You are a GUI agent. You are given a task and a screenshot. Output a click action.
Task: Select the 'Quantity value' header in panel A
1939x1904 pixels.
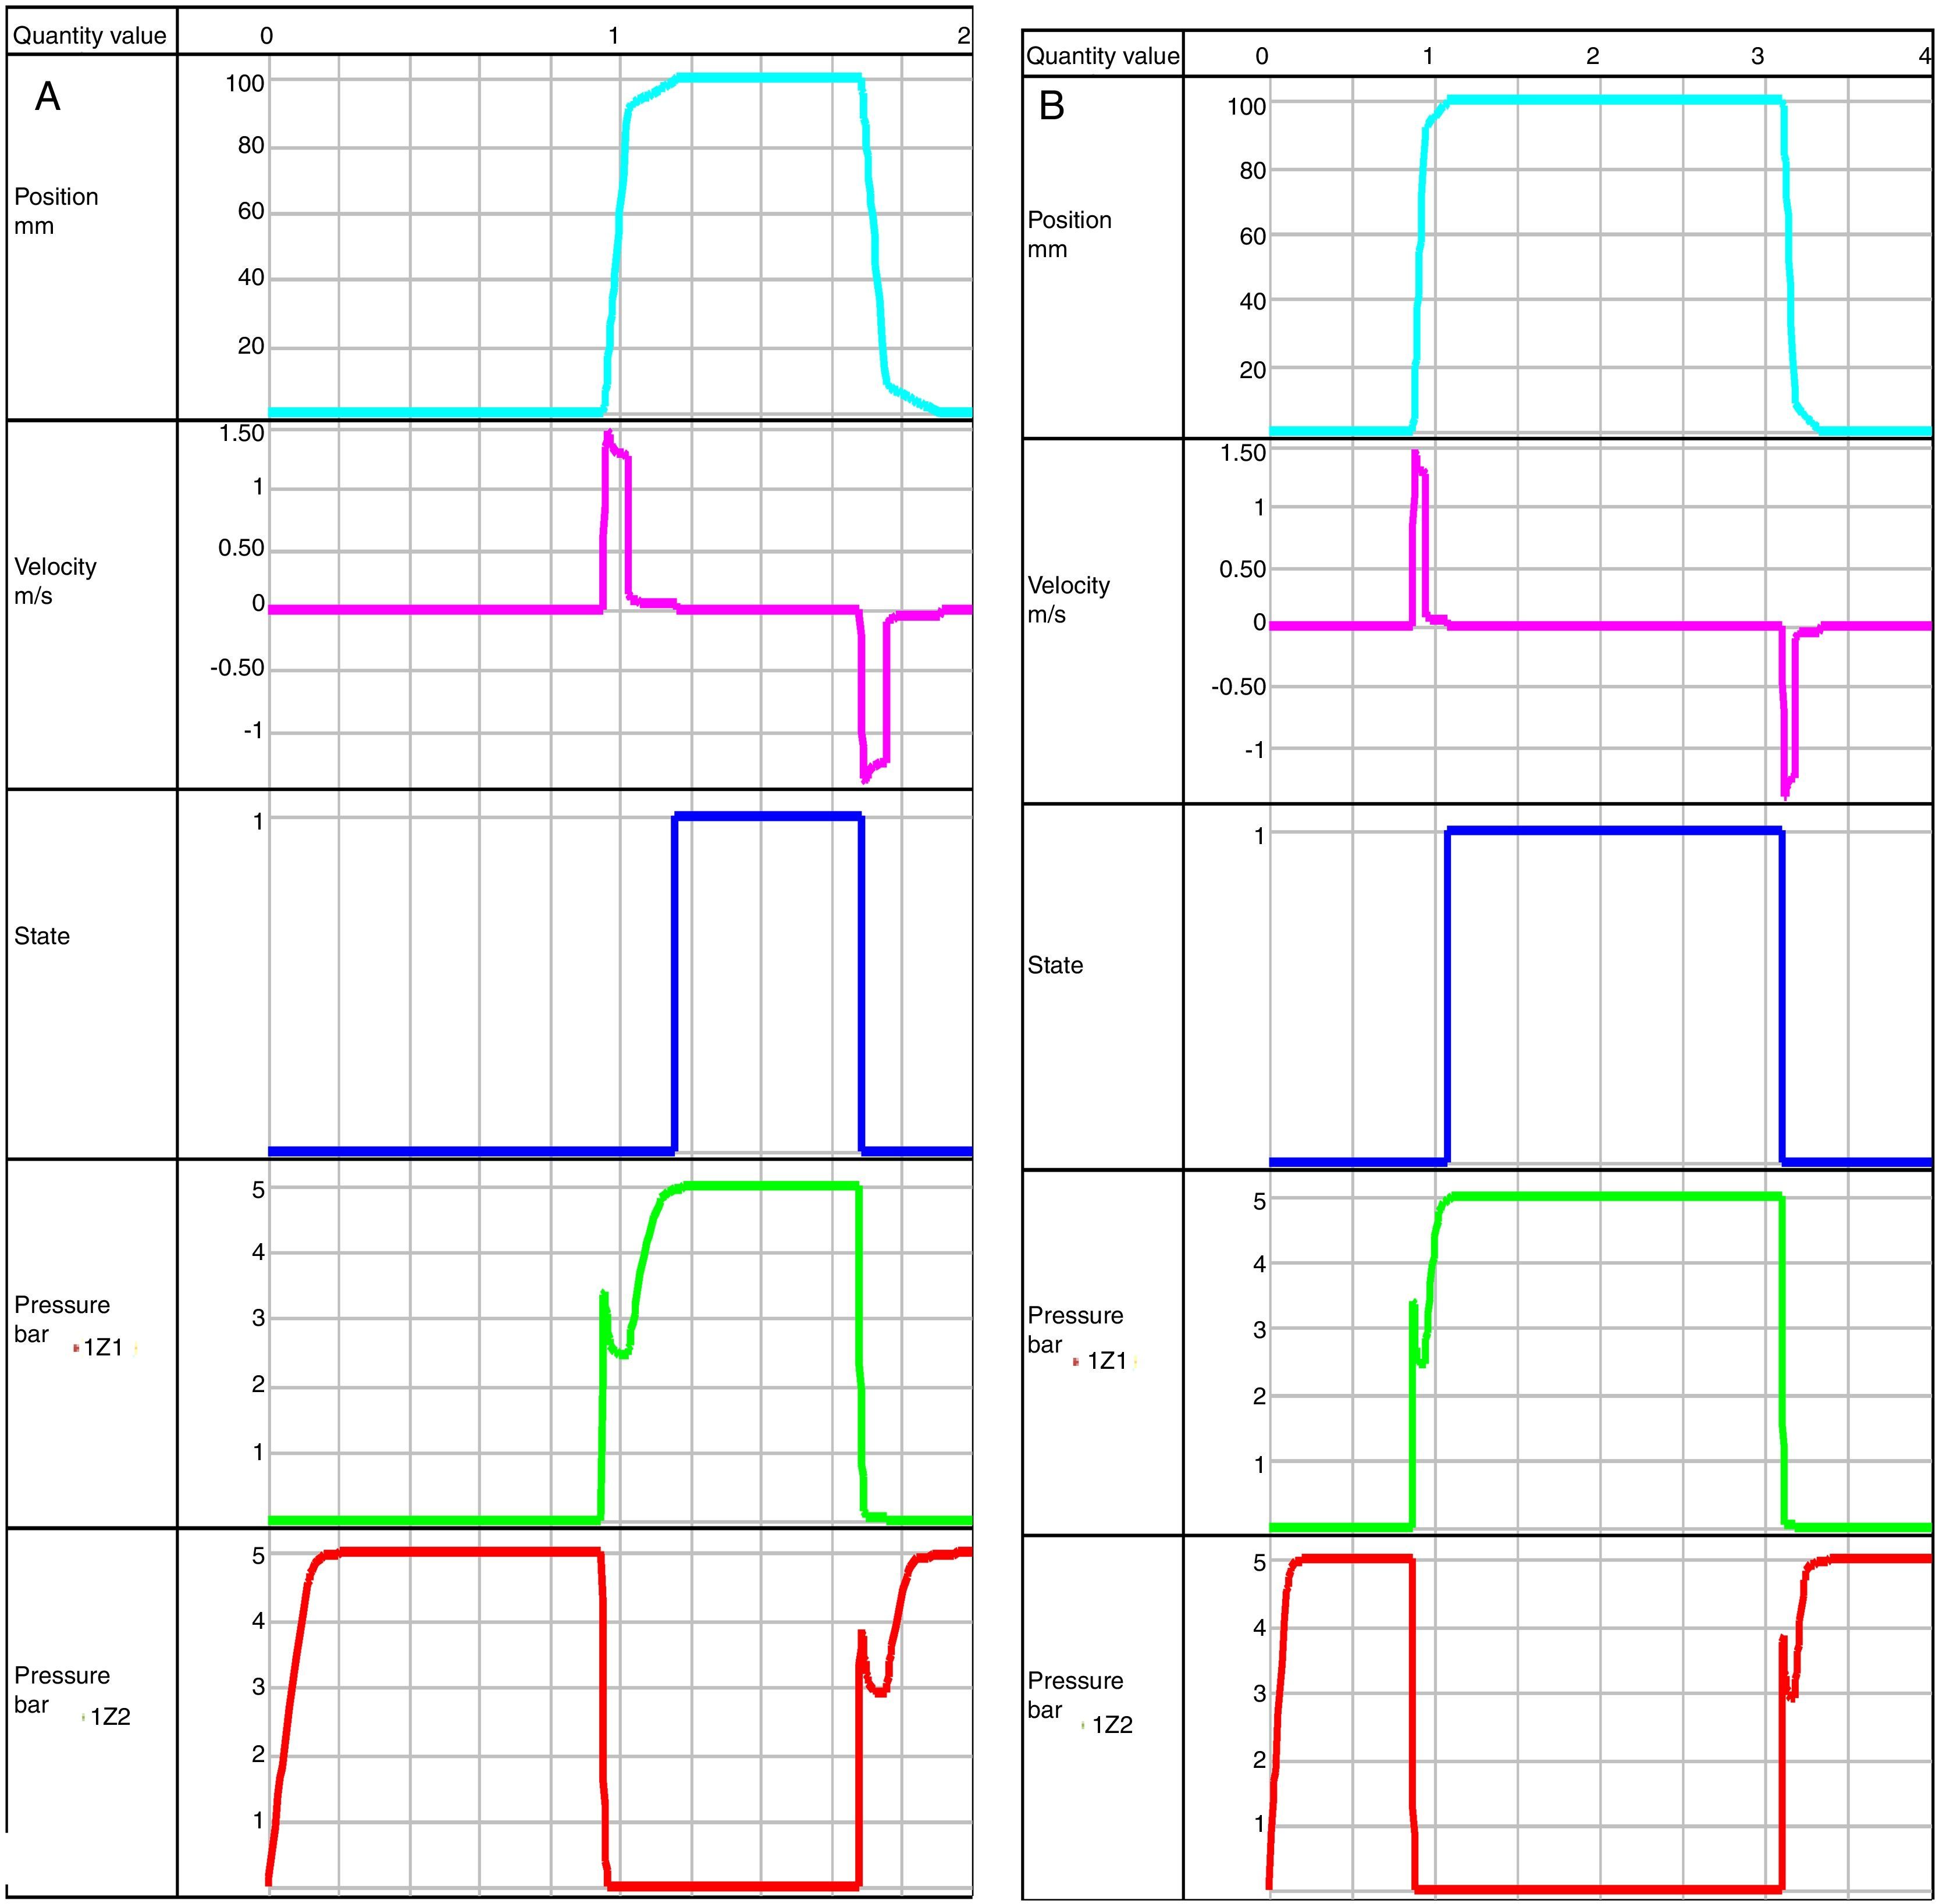click(x=89, y=36)
